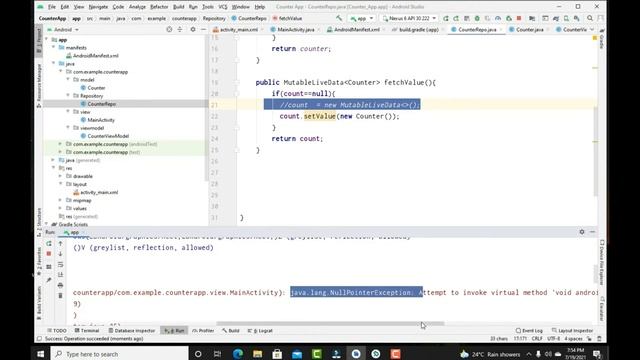Click the Attach Debugger icon in toolbar
640x360 pixels.
coord(509,18)
